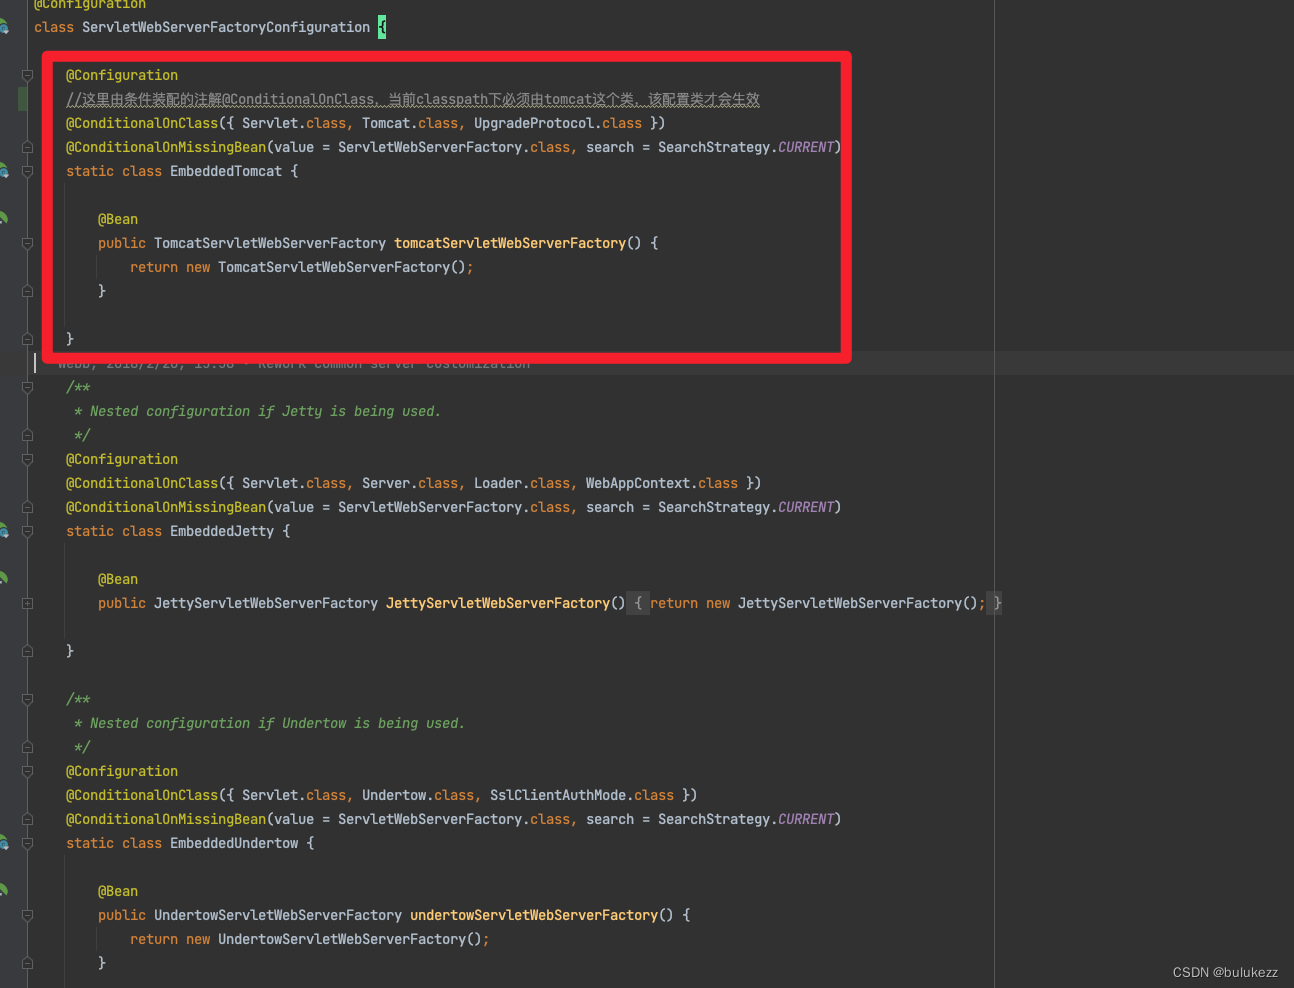Collapse fold marker on static class EmbeddedTomcat line

pyautogui.click(x=27, y=171)
